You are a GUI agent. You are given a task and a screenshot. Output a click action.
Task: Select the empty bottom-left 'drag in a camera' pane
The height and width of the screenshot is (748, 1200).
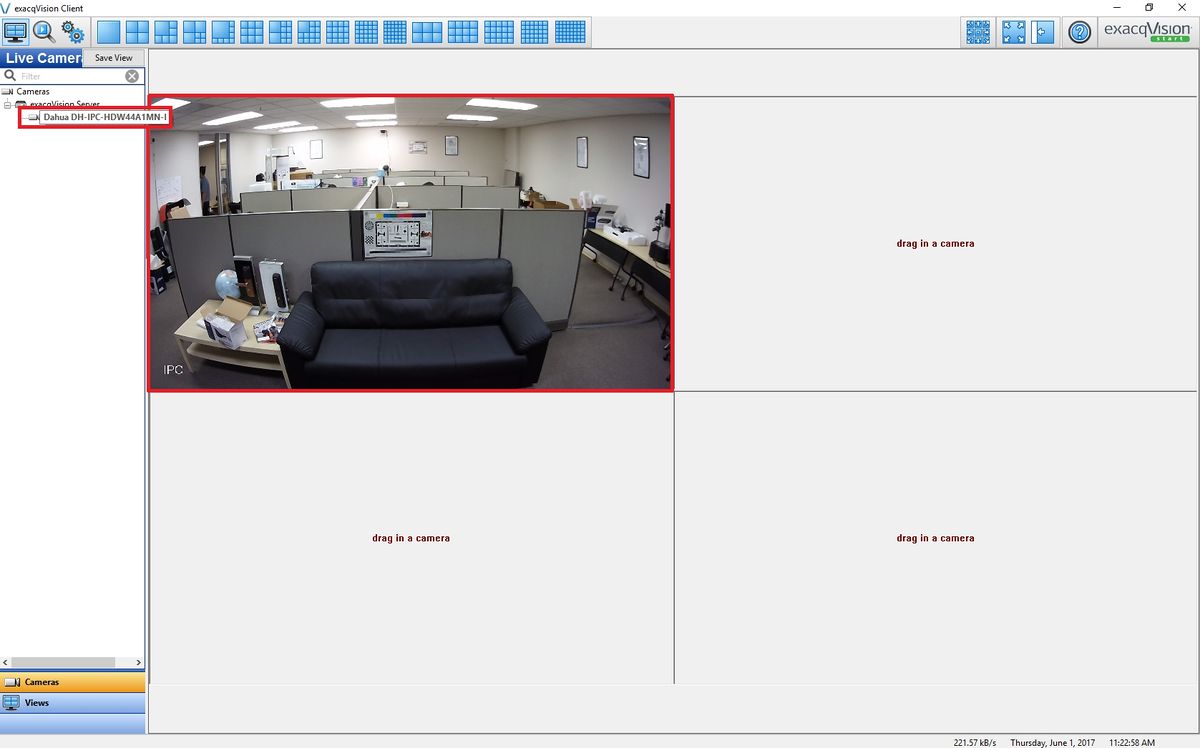pos(411,537)
